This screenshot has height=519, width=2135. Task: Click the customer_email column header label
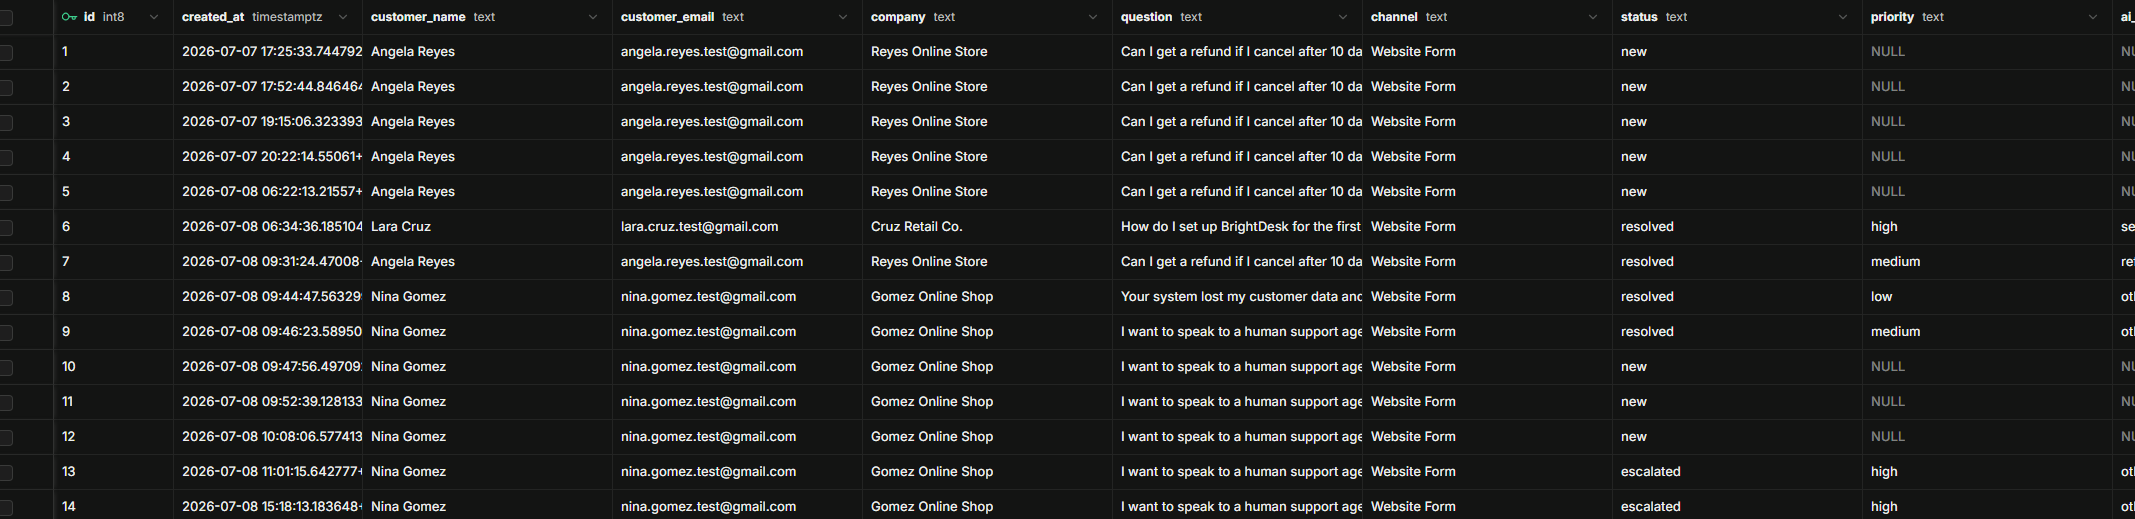(x=667, y=17)
